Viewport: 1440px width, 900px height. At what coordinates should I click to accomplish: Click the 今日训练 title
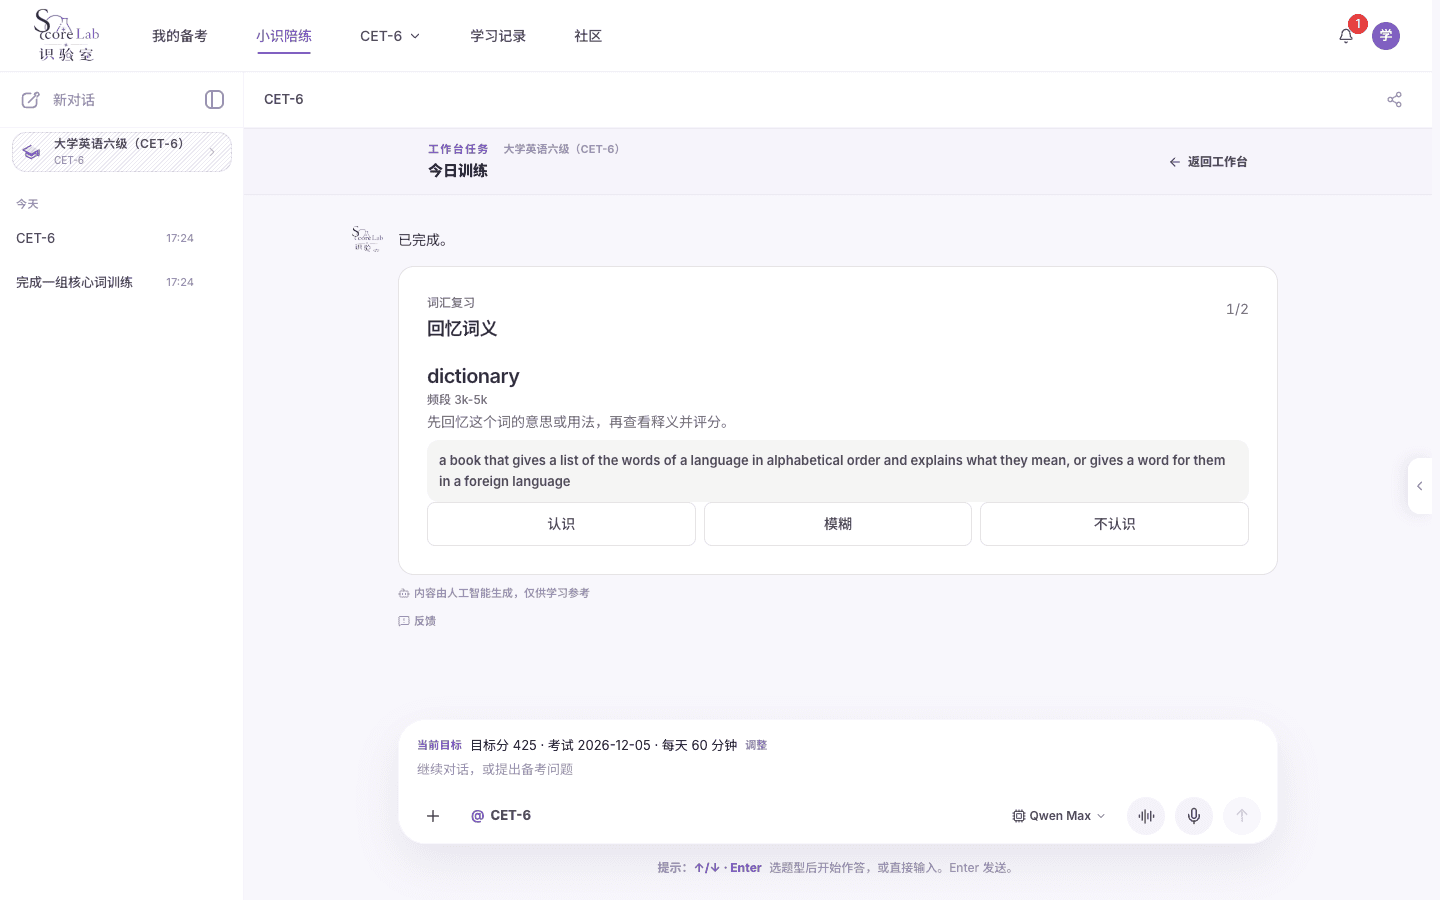[458, 171]
